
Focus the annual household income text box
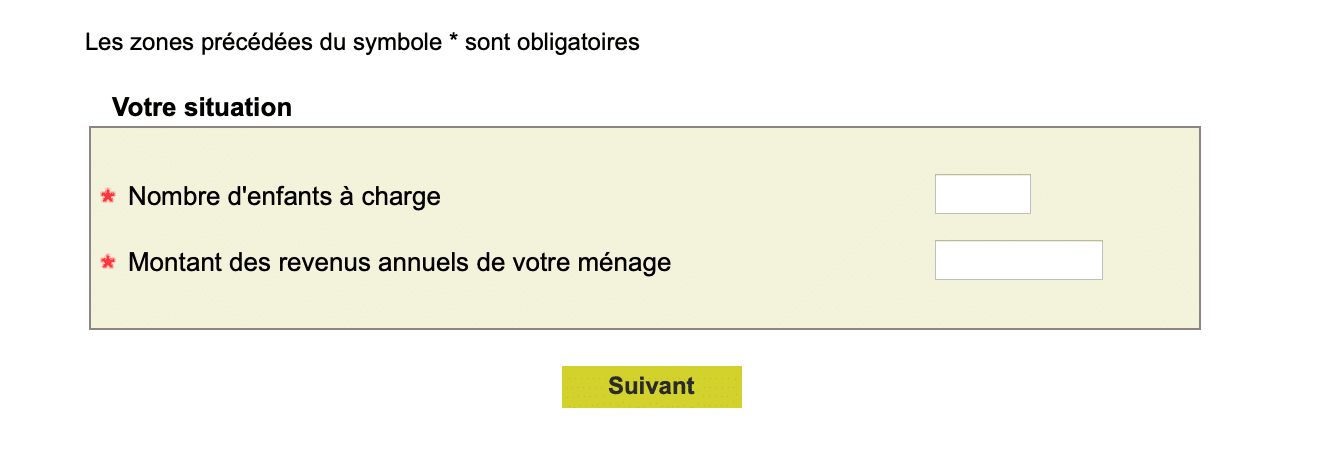click(x=1018, y=260)
